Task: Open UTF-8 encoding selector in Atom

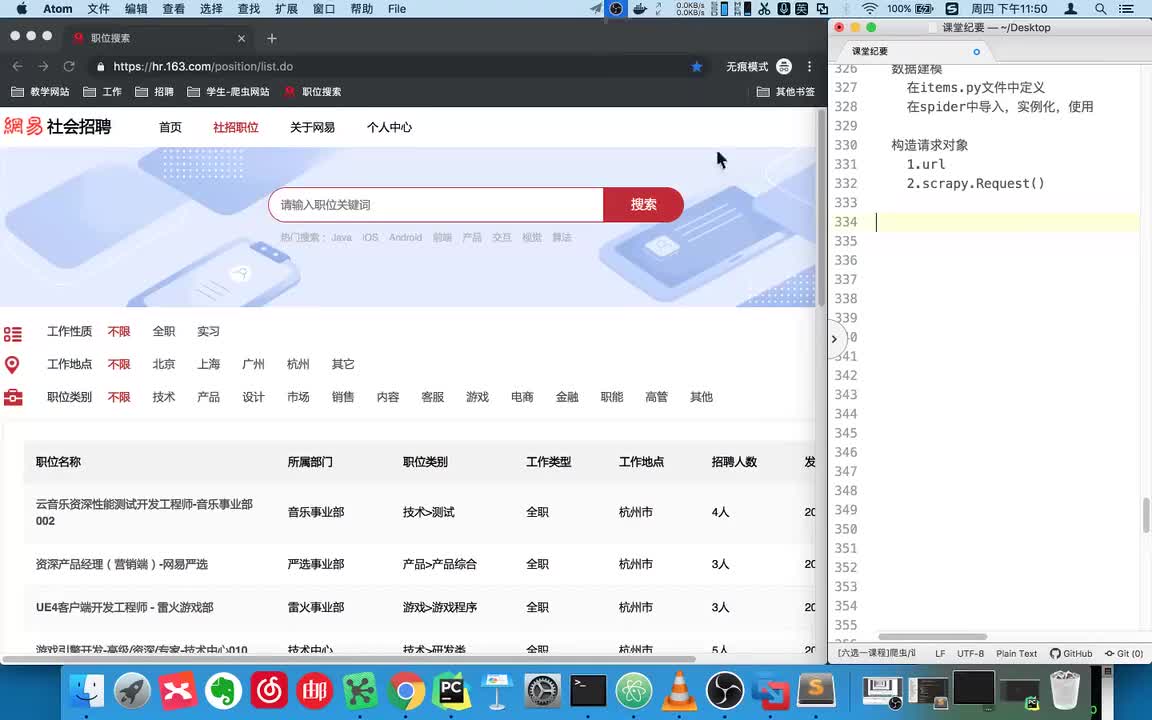Action: tap(970, 653)
